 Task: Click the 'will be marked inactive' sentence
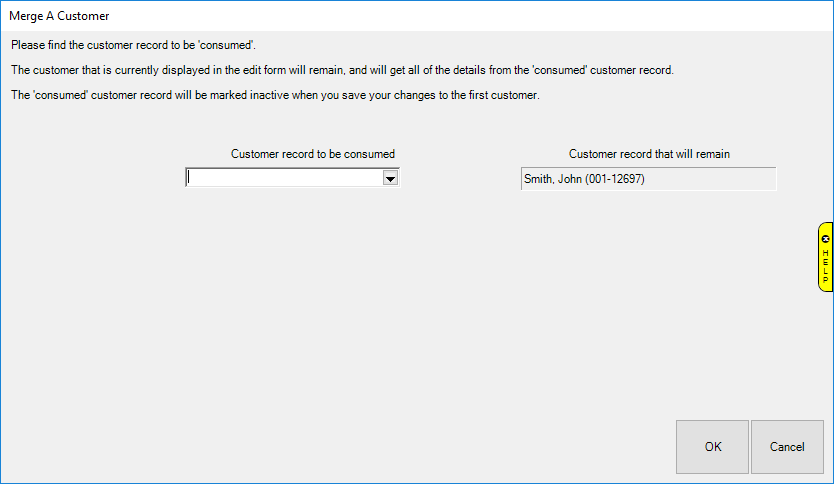pyautogui.click(x=275, y=96)
